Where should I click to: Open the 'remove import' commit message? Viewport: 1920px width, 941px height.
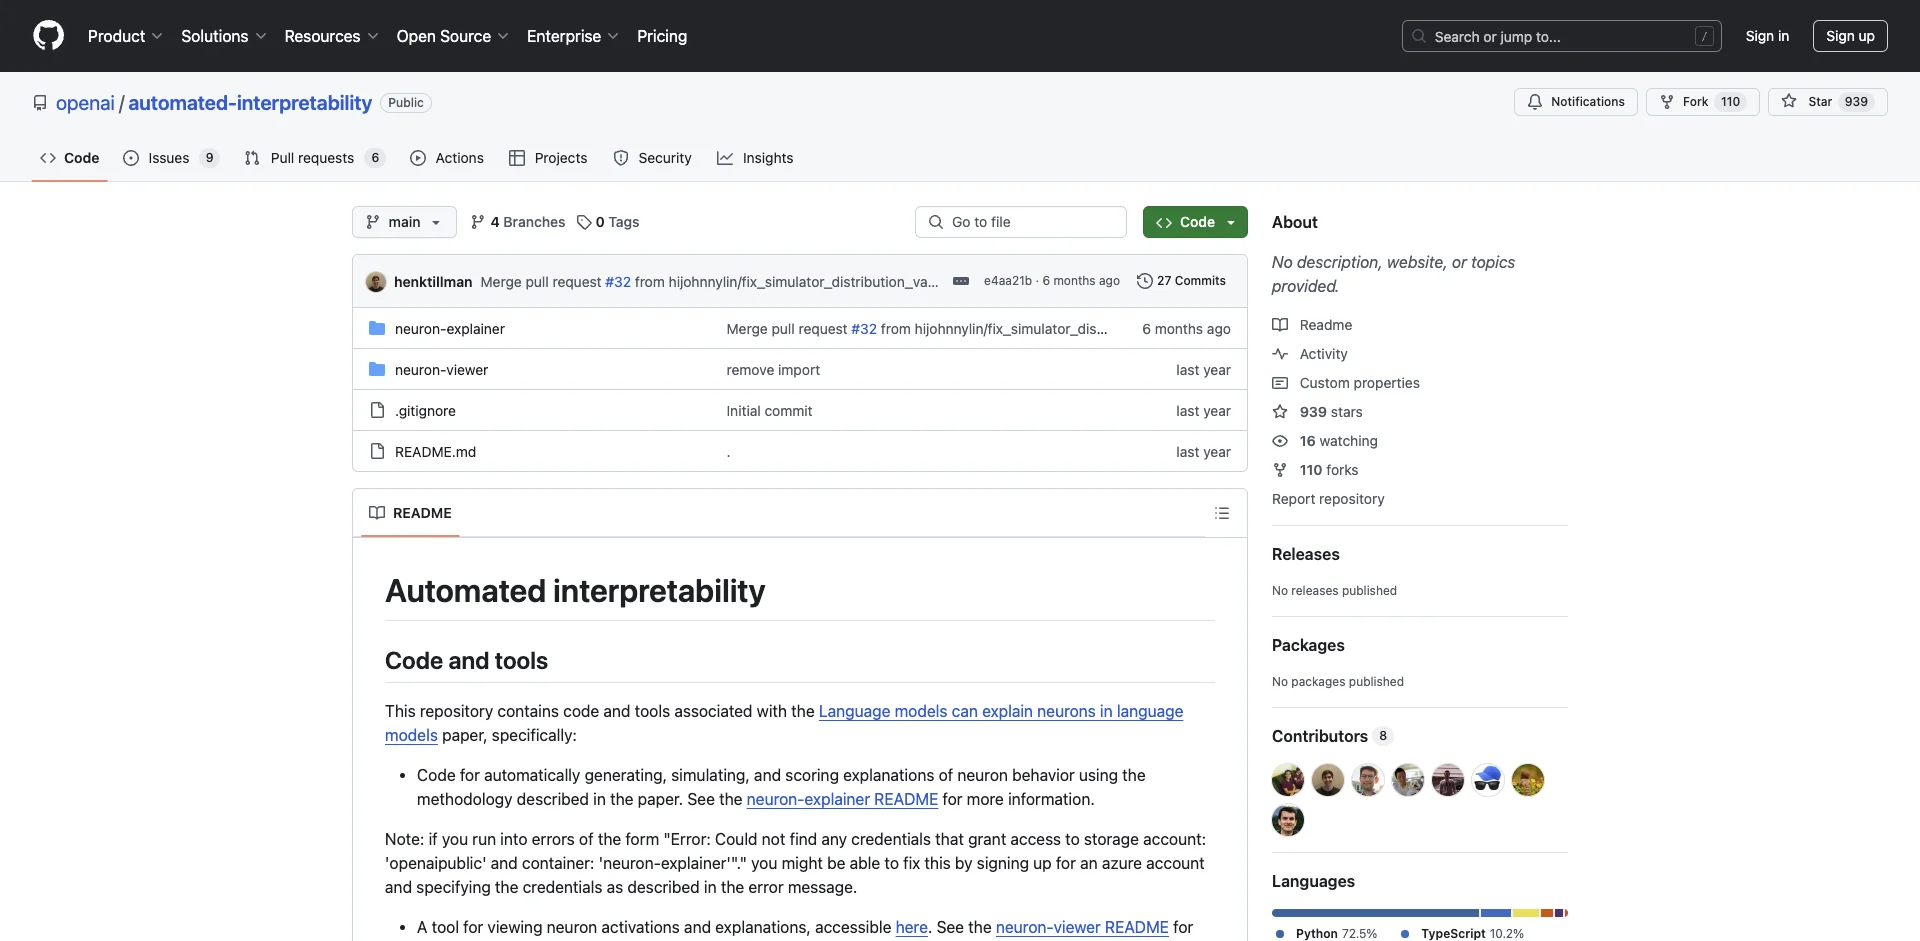773,370
